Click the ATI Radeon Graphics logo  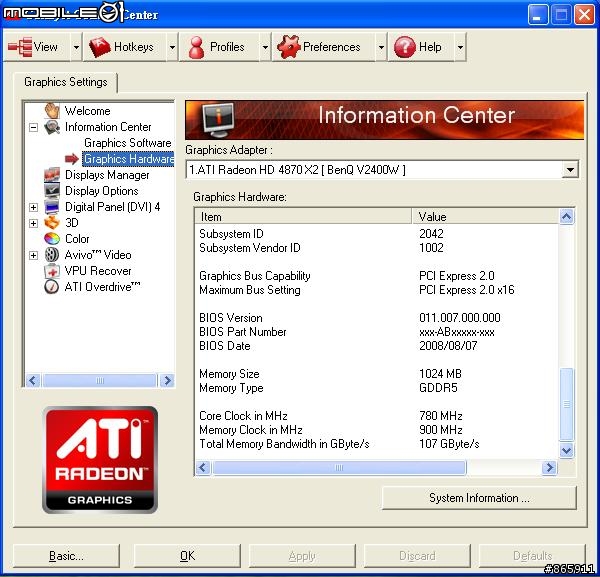click(x=100, y=460)
